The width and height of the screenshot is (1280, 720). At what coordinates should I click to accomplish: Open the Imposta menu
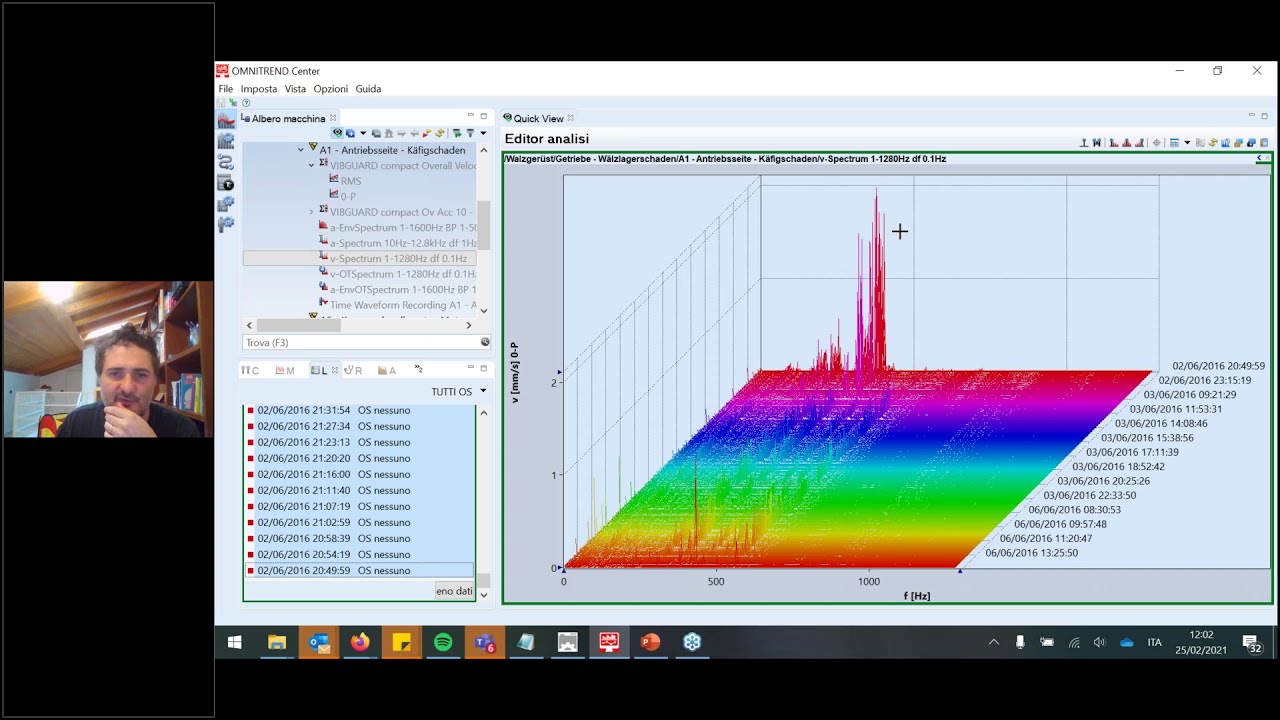(259, 89)
